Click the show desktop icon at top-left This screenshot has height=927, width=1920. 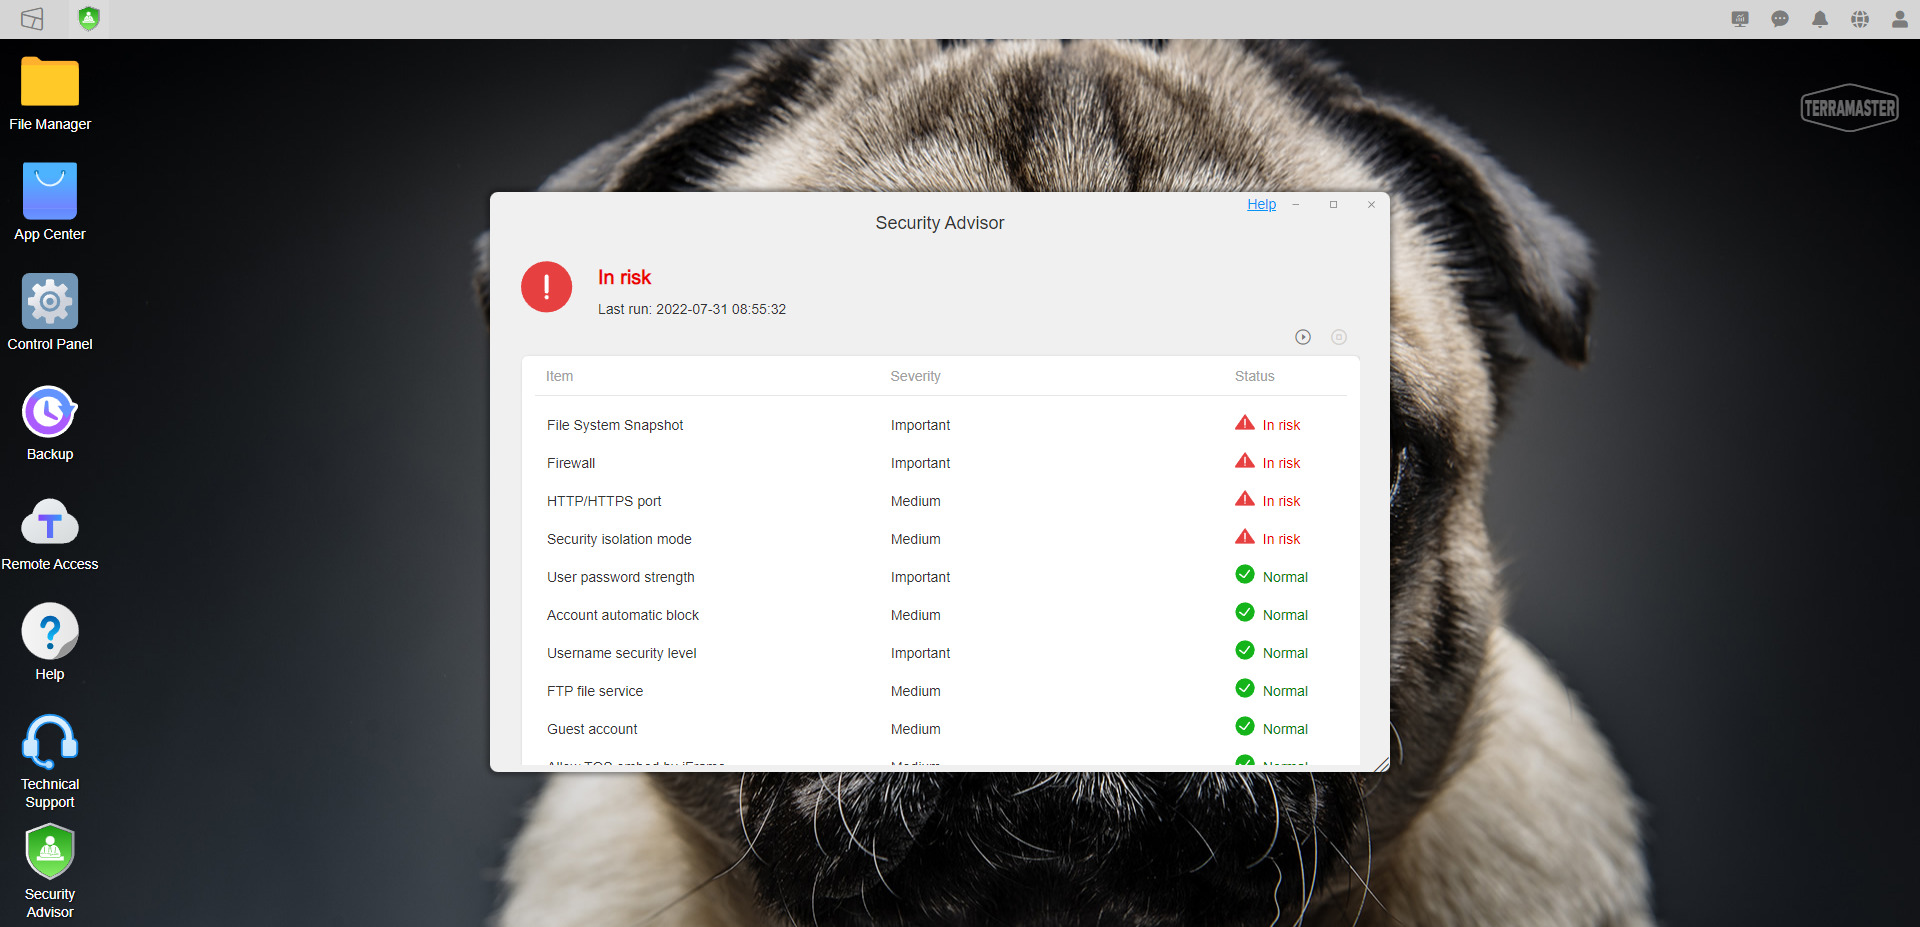32,19
